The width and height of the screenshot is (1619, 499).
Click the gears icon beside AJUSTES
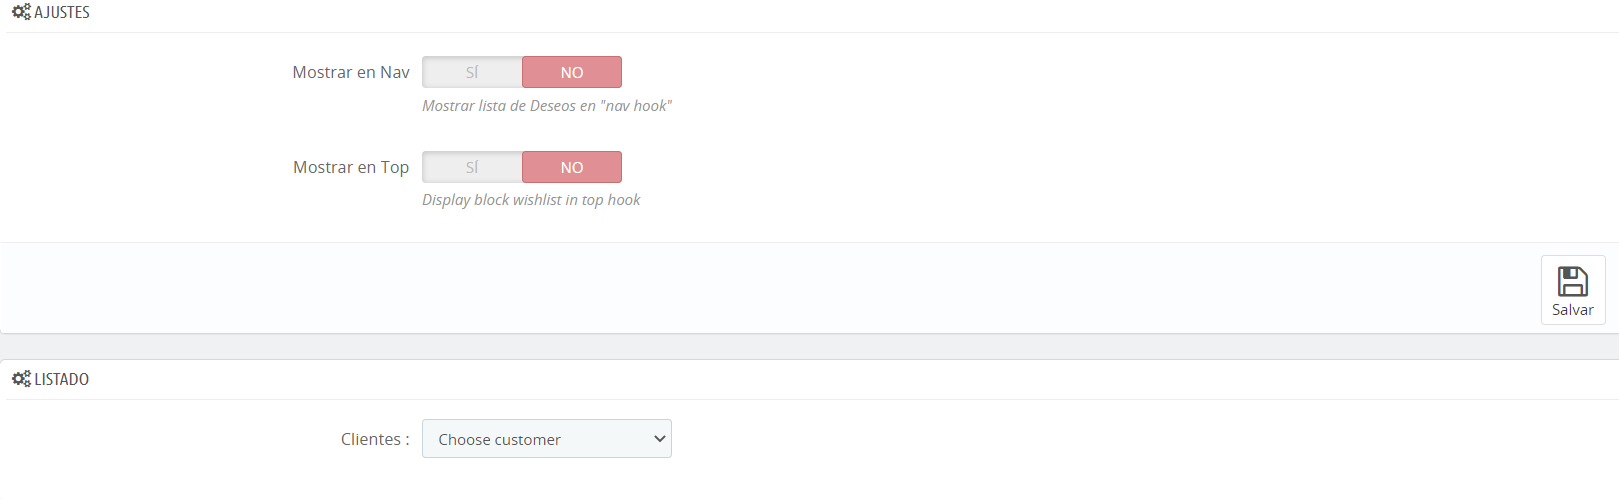click(x=21, y=12)
